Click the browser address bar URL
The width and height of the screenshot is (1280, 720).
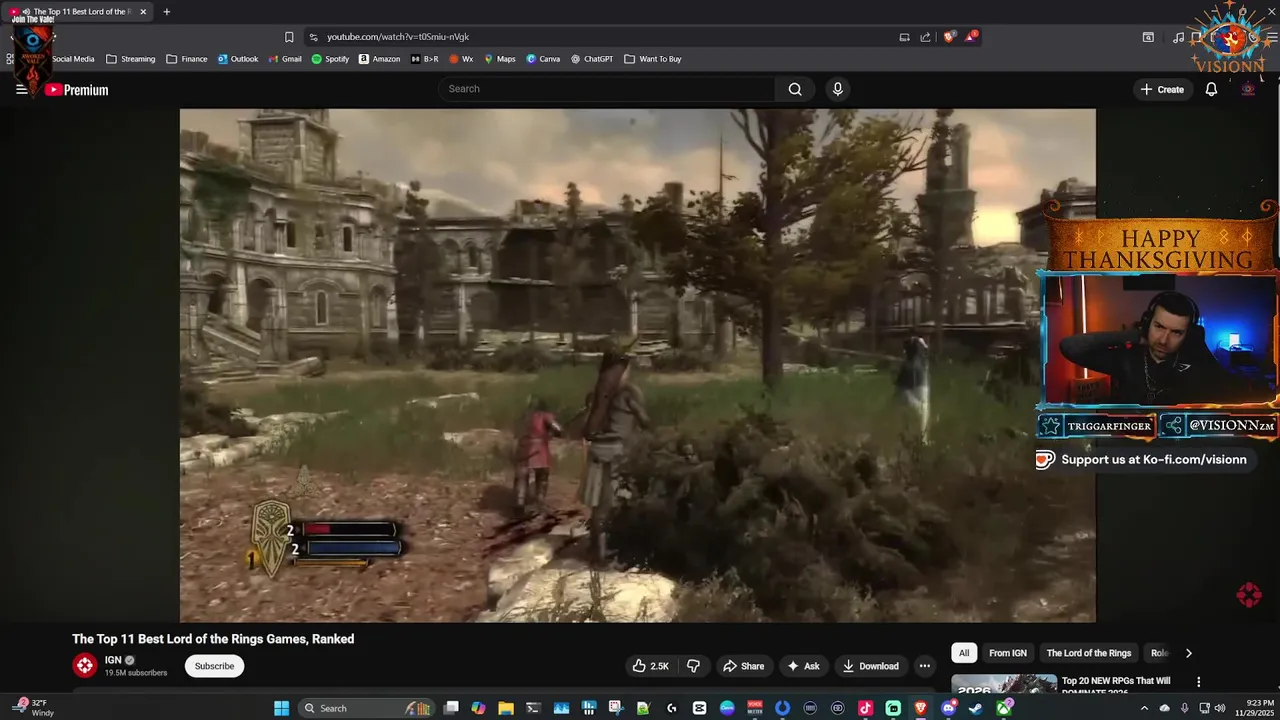(398, 37)
